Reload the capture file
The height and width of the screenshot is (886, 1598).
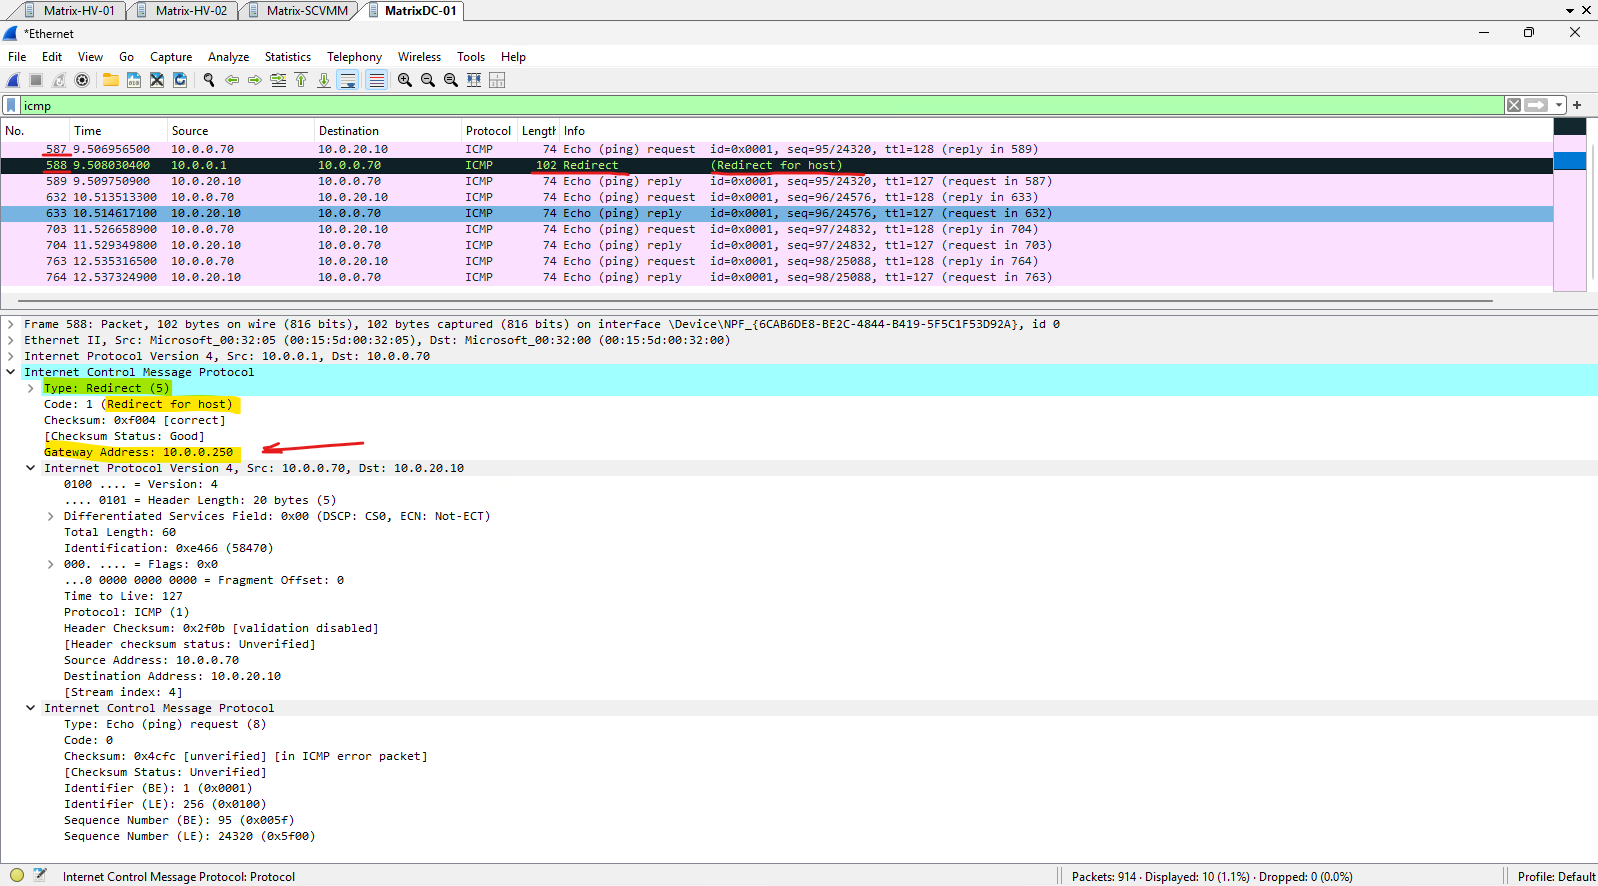(180, 80)
